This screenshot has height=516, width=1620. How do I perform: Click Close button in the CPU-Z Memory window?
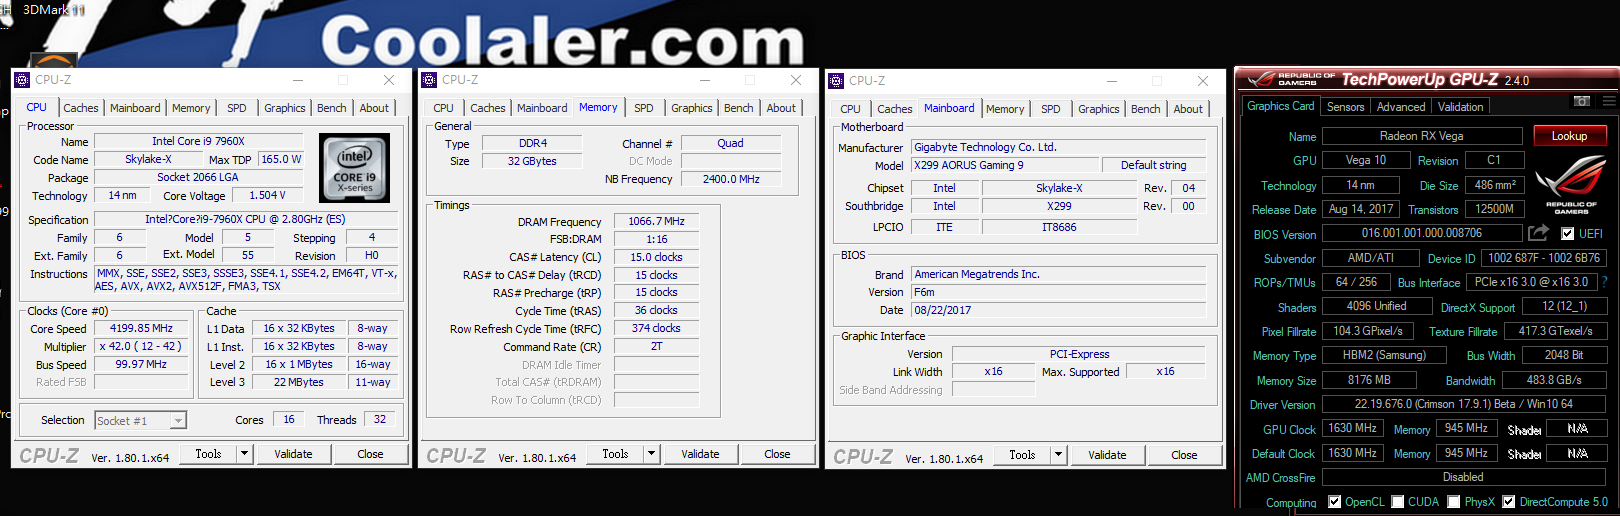(777, 454)
